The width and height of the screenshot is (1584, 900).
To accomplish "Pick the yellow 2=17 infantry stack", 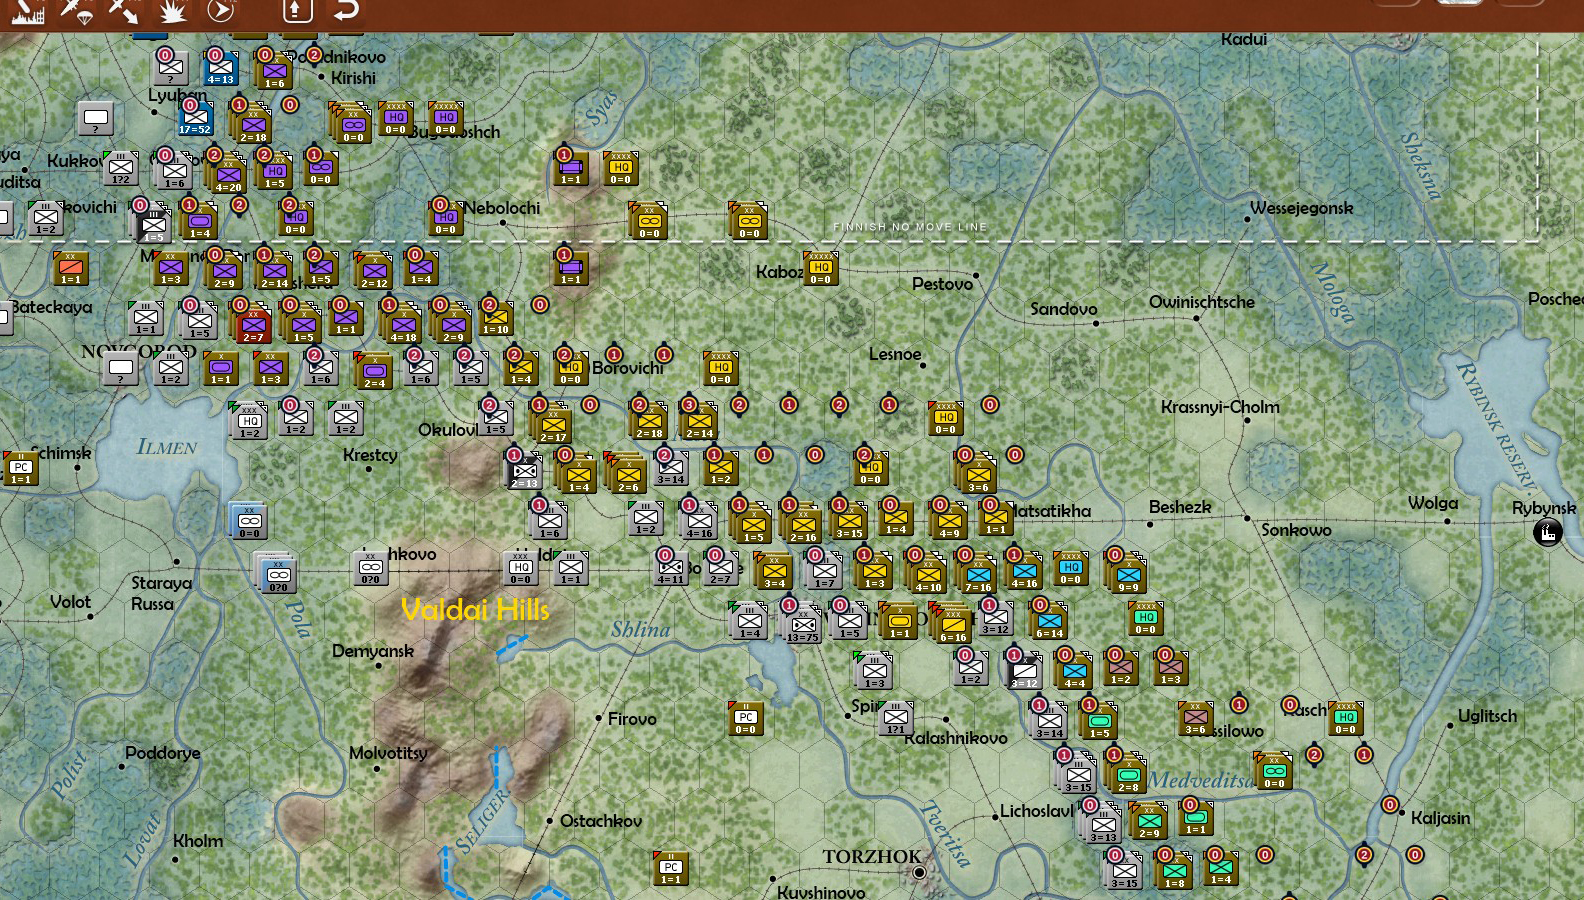I will (553, 425).
